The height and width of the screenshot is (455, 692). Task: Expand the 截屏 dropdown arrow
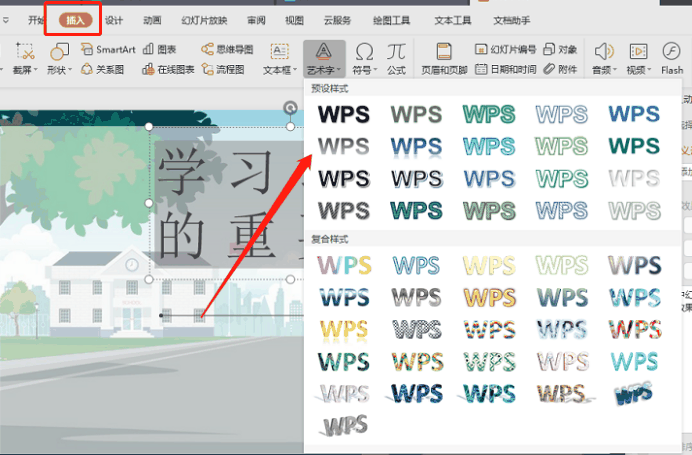coord(36,70)
